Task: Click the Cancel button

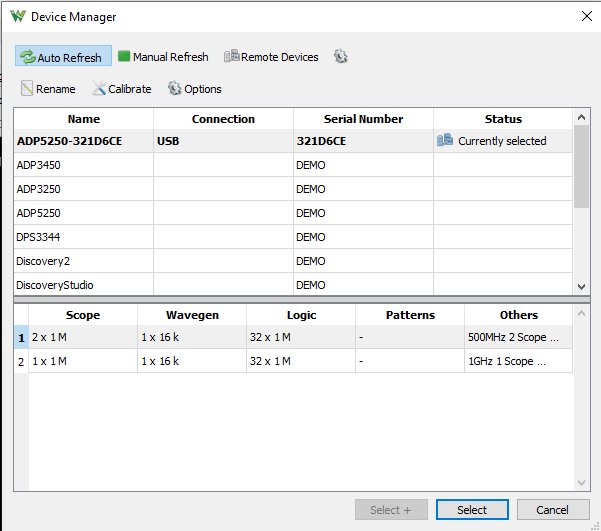Action: tap(553, 510)
